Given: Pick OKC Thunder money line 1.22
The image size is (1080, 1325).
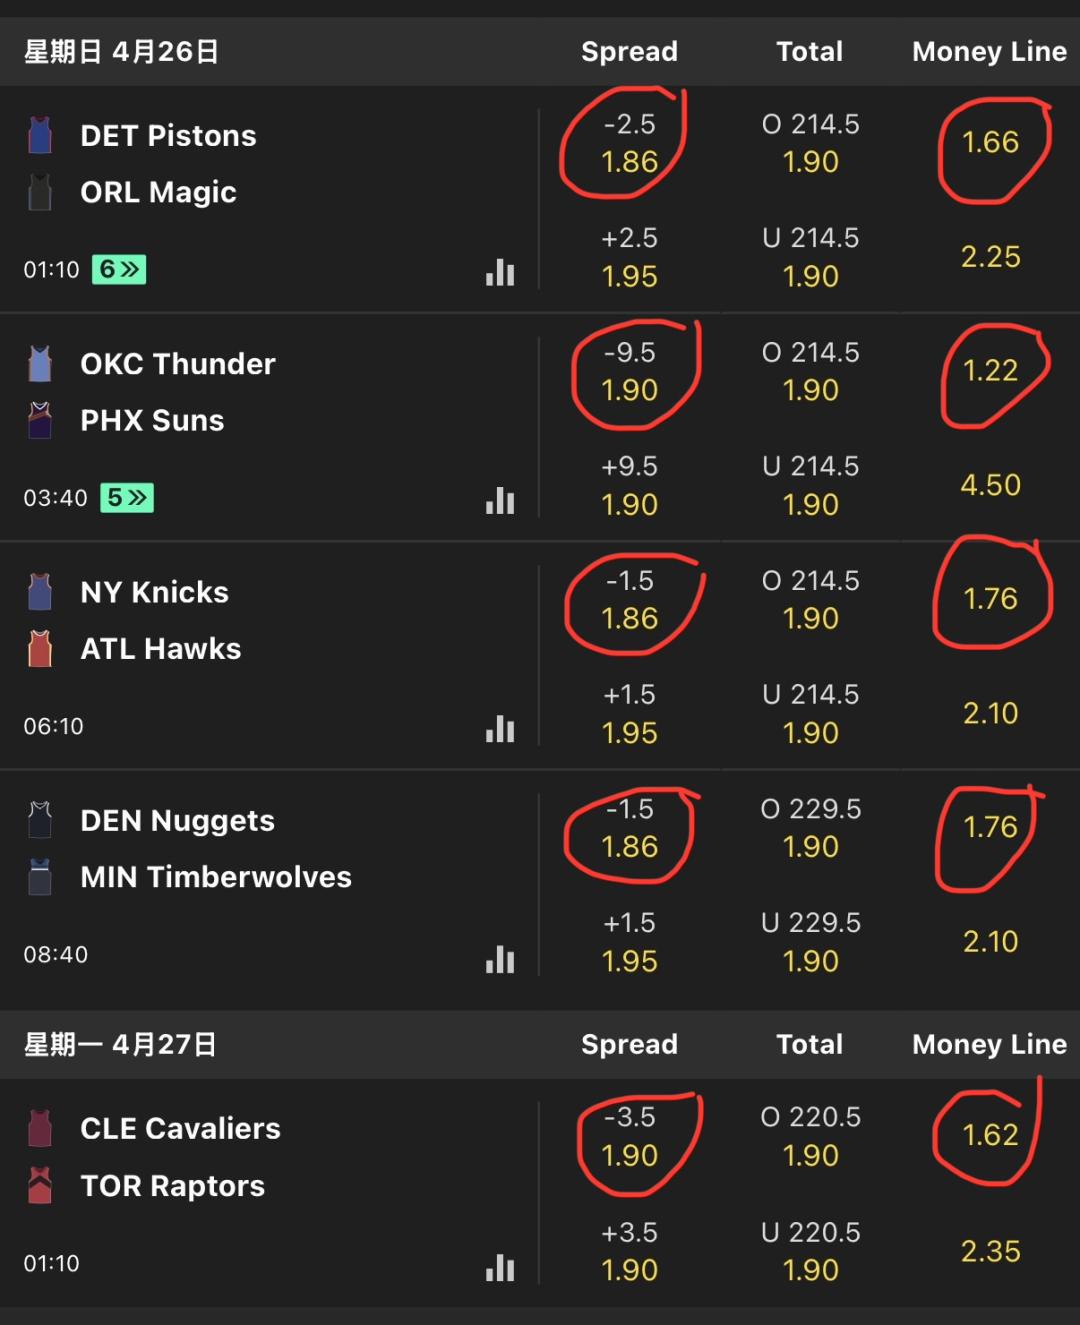Looking at the screenshot, I should click(990, 371).
